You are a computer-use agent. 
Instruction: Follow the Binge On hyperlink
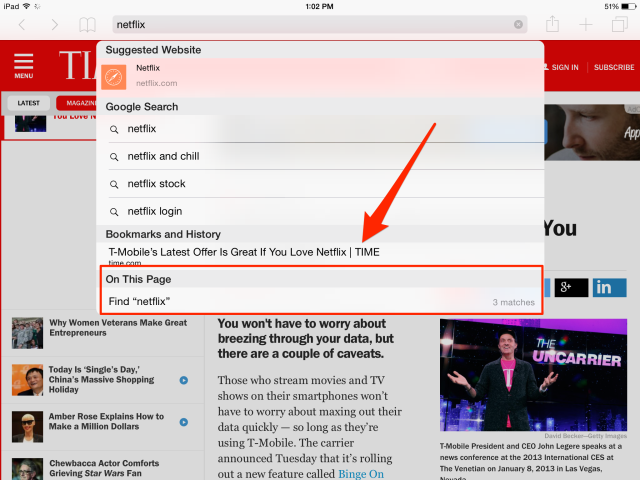tap(361, 473)
